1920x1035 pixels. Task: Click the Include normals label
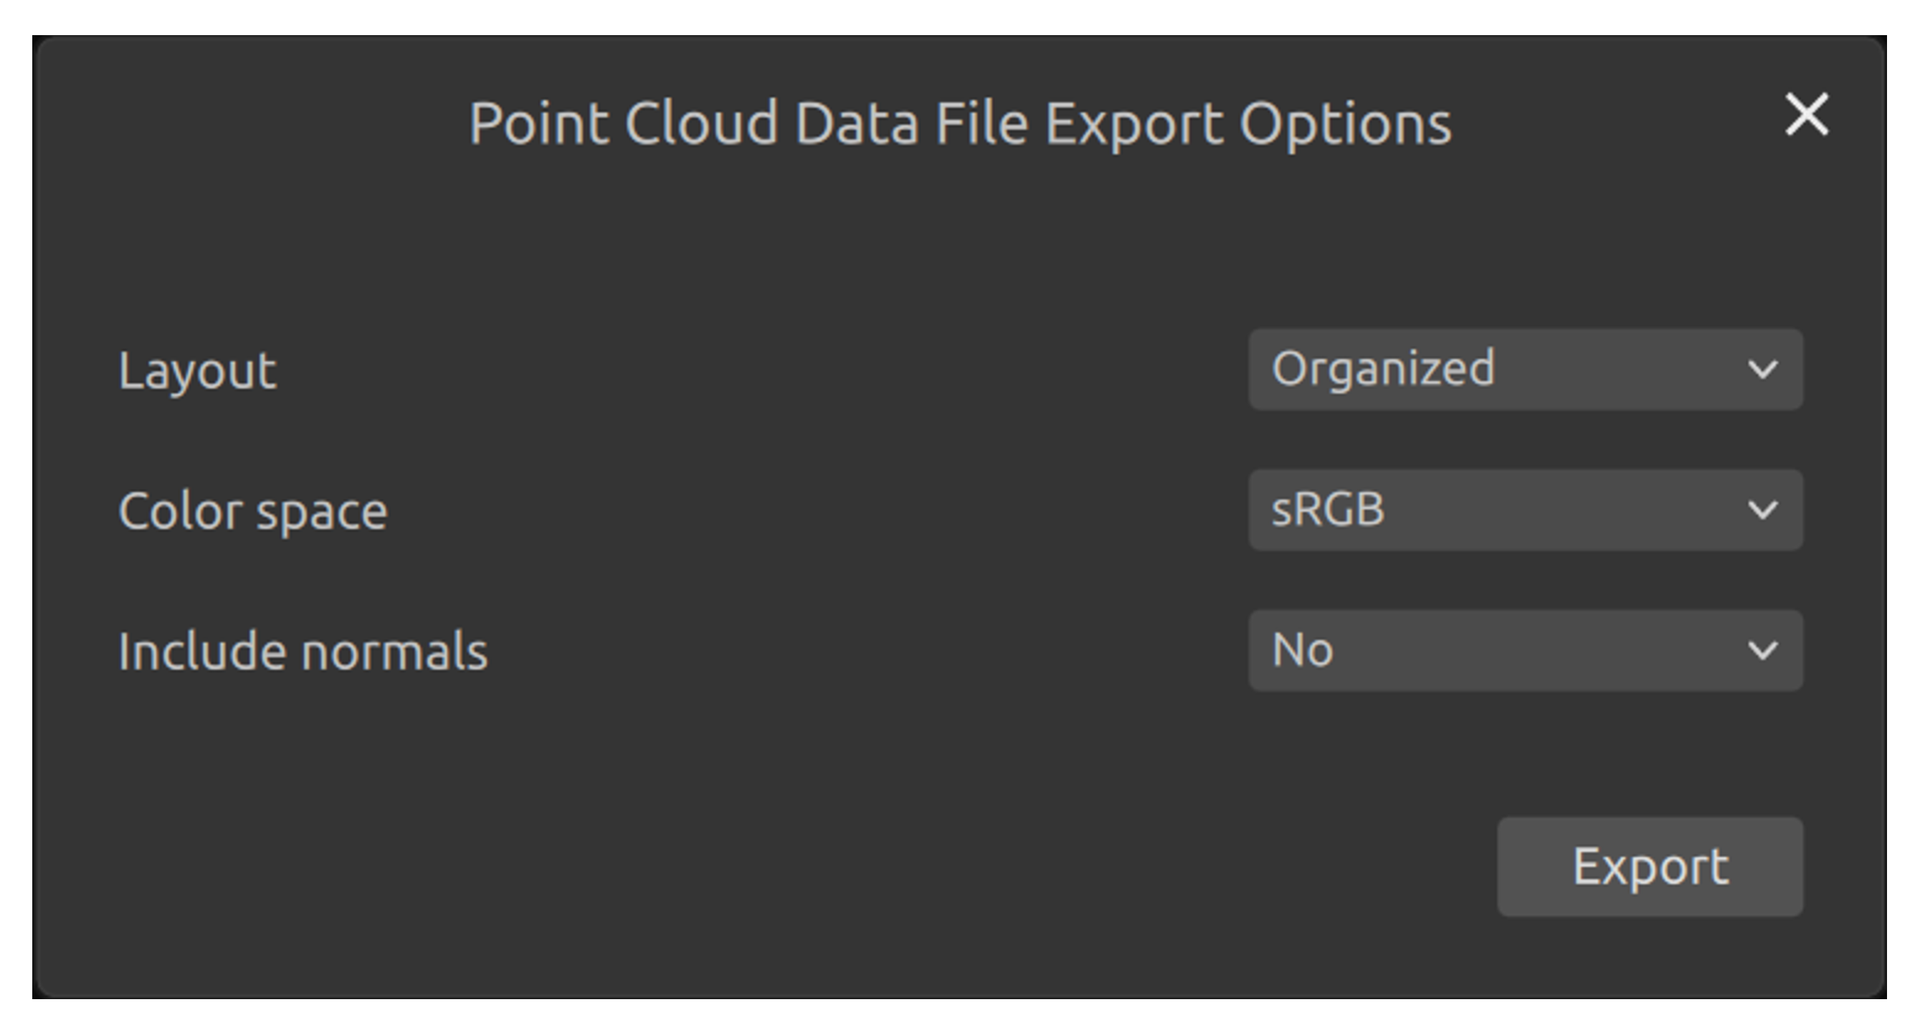[x=302, y=652]
